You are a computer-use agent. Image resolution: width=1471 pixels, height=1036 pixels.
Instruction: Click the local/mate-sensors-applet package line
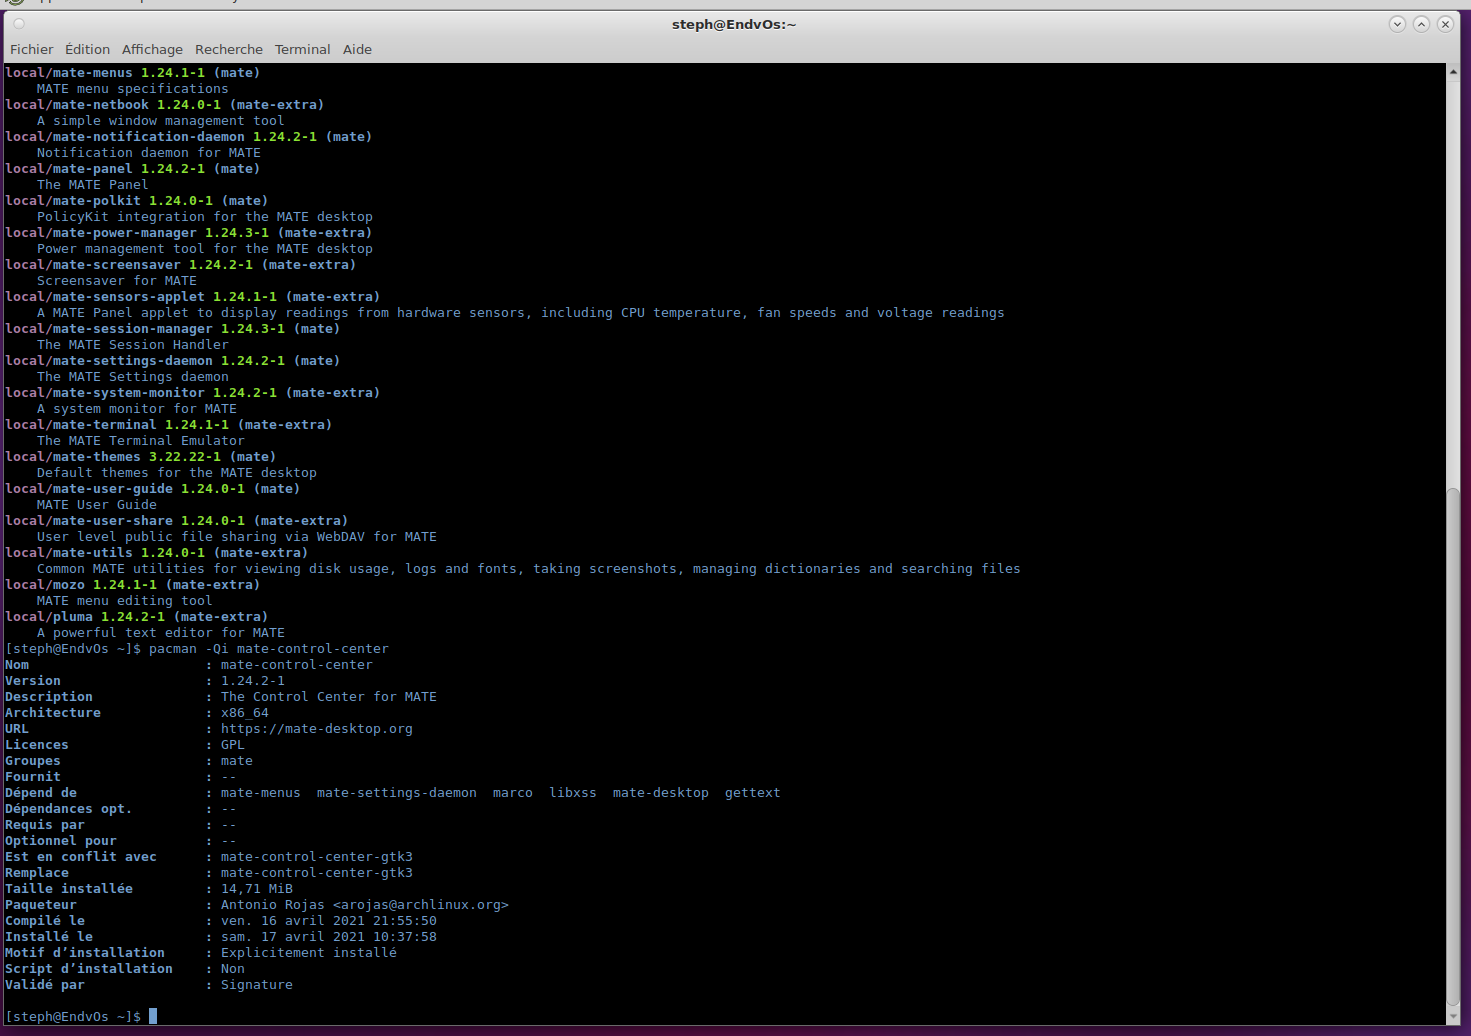193,297
